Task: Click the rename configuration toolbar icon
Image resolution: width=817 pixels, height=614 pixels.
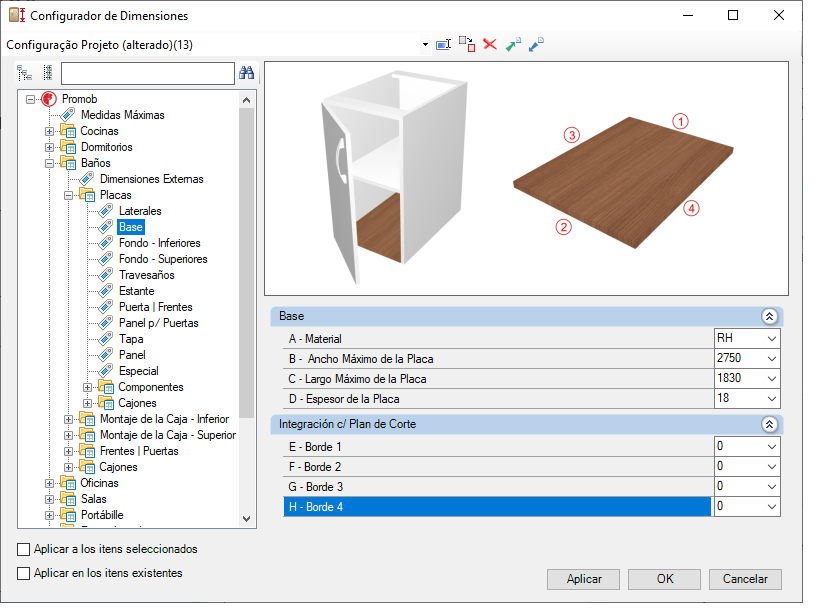Action: 443,45
